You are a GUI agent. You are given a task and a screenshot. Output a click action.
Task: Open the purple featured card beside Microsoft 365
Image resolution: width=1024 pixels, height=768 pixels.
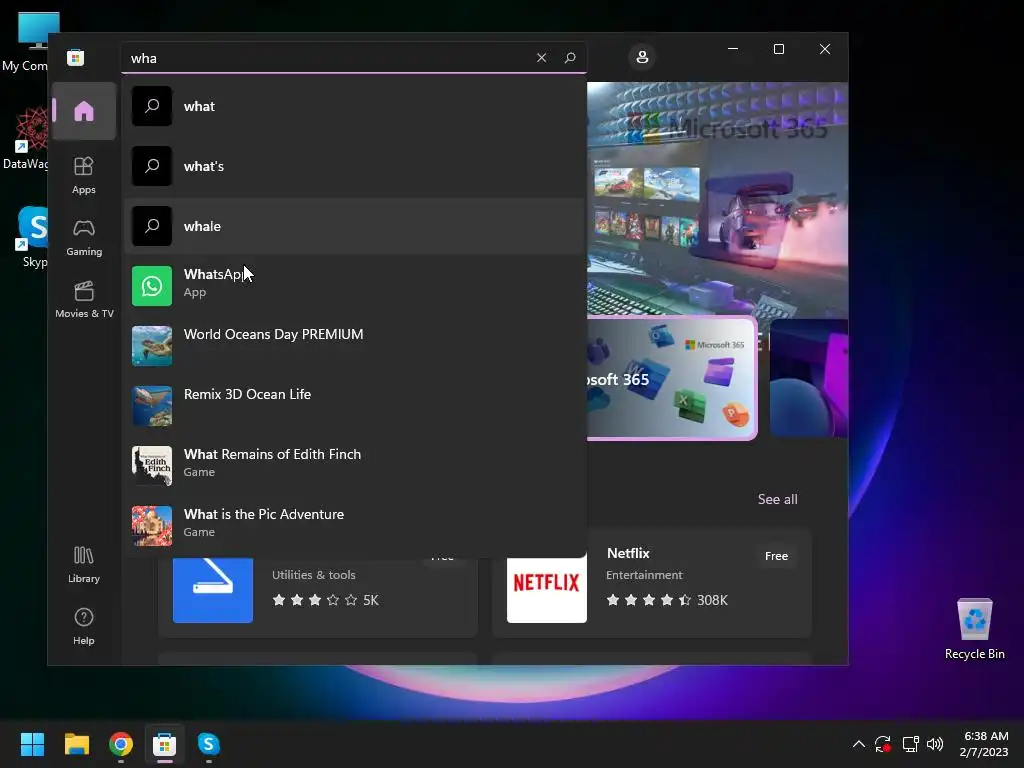[x=808, y=379]
